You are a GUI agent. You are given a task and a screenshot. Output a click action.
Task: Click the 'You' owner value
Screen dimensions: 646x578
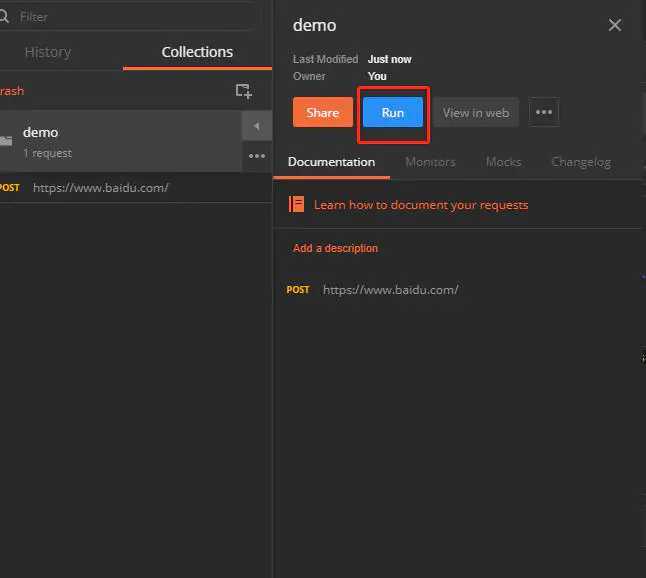377,76
